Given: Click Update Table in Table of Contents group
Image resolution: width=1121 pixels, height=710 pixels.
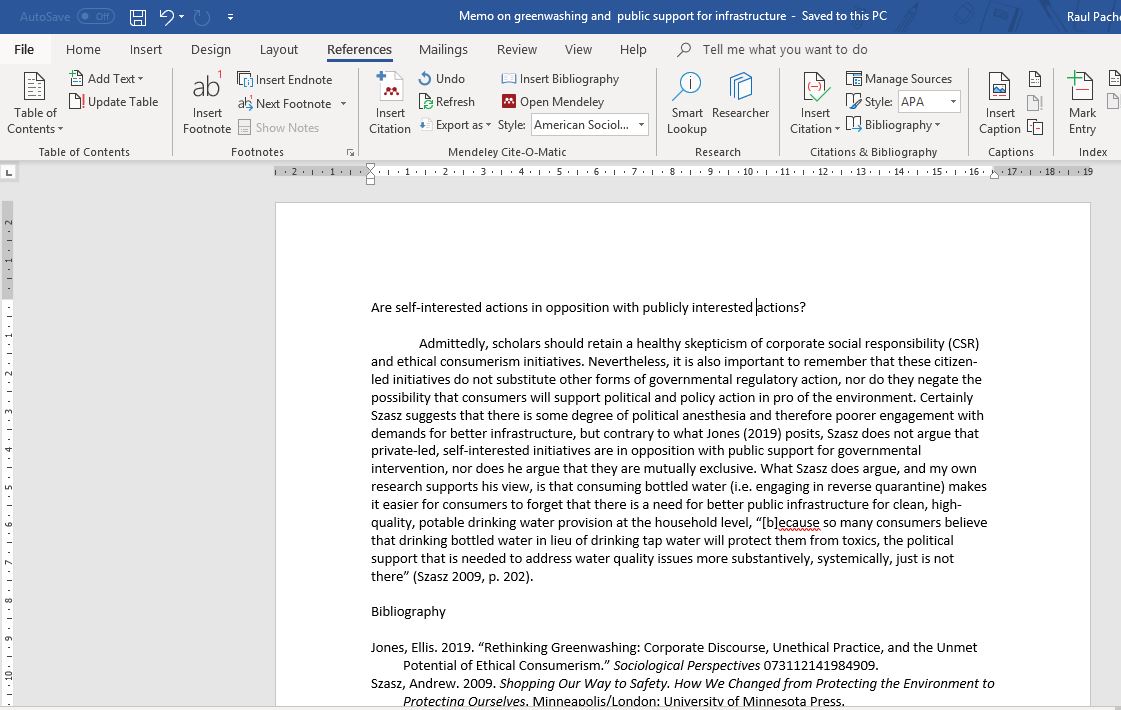Looking at the screenshot, I should click(114, 102).
